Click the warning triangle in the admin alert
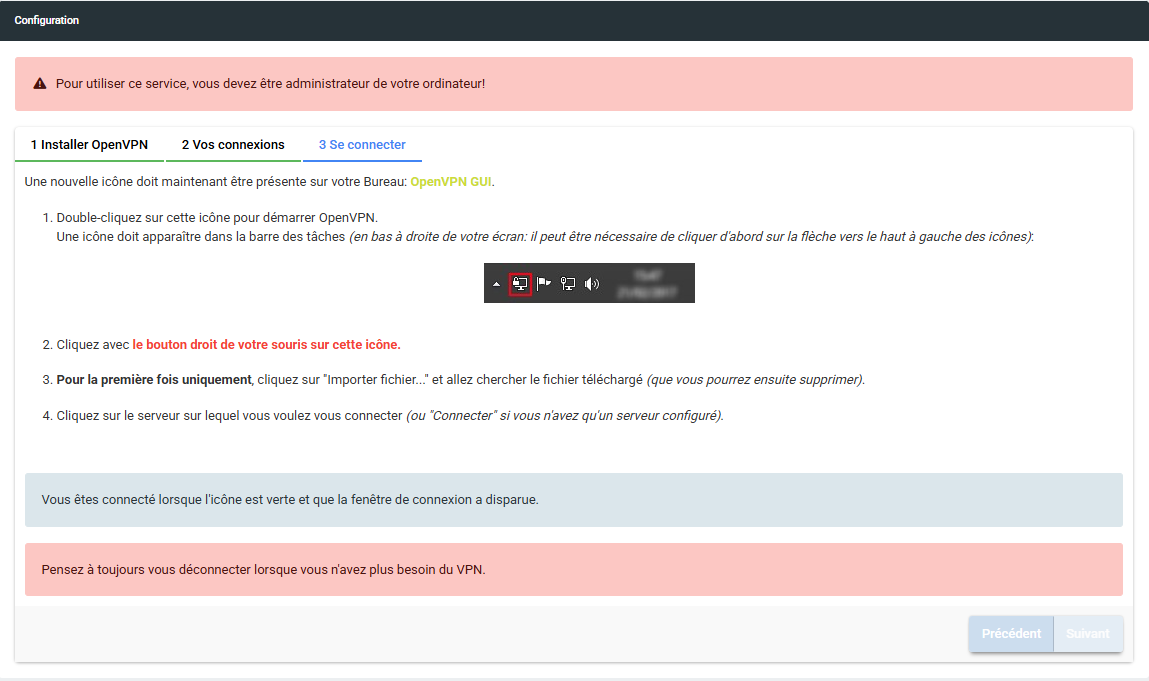This screenshot has height=681, width=1149. coord(40,84)
